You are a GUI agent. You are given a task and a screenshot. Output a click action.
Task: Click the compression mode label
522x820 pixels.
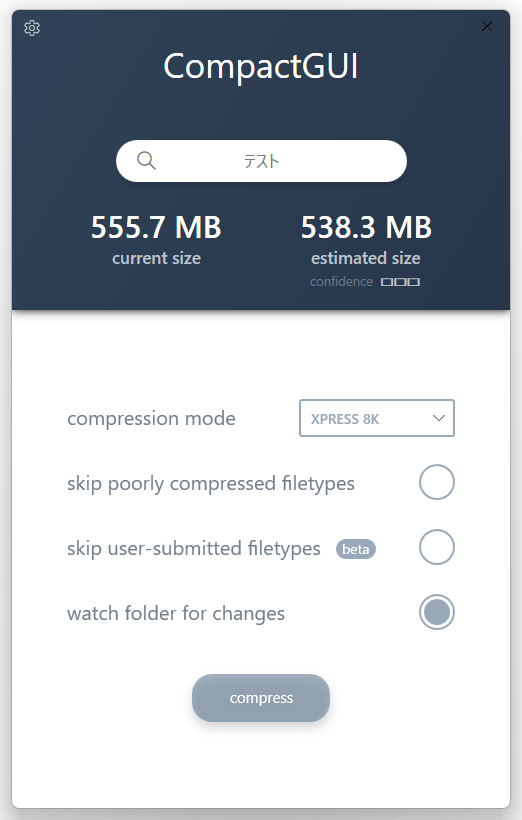pyautogui.click(x=151, y=418)
